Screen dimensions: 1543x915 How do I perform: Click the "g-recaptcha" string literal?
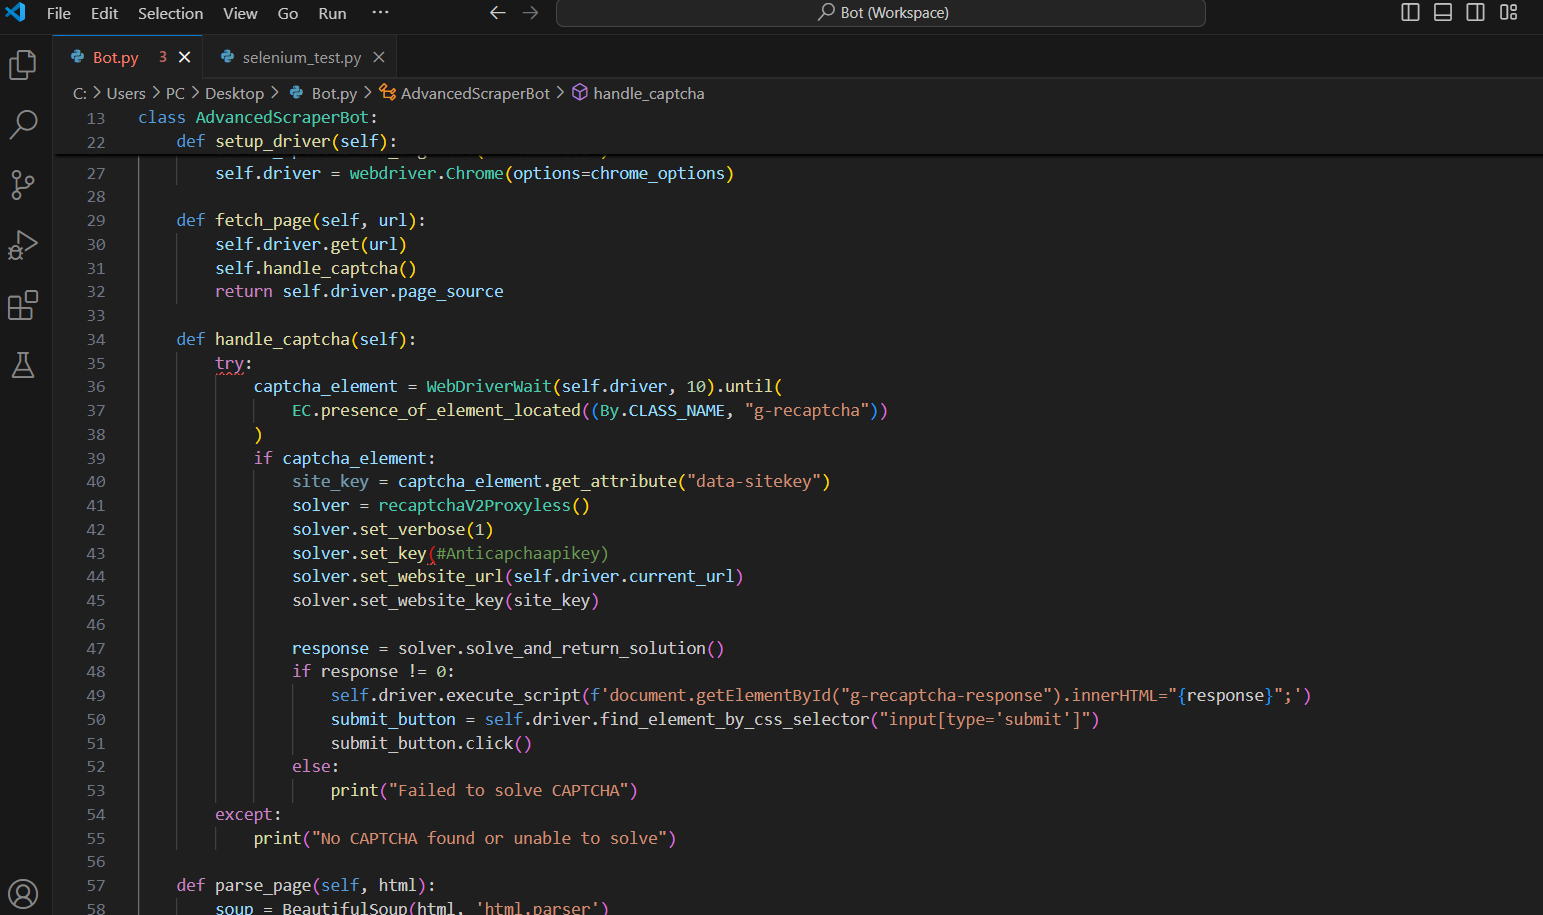point(807,410)
